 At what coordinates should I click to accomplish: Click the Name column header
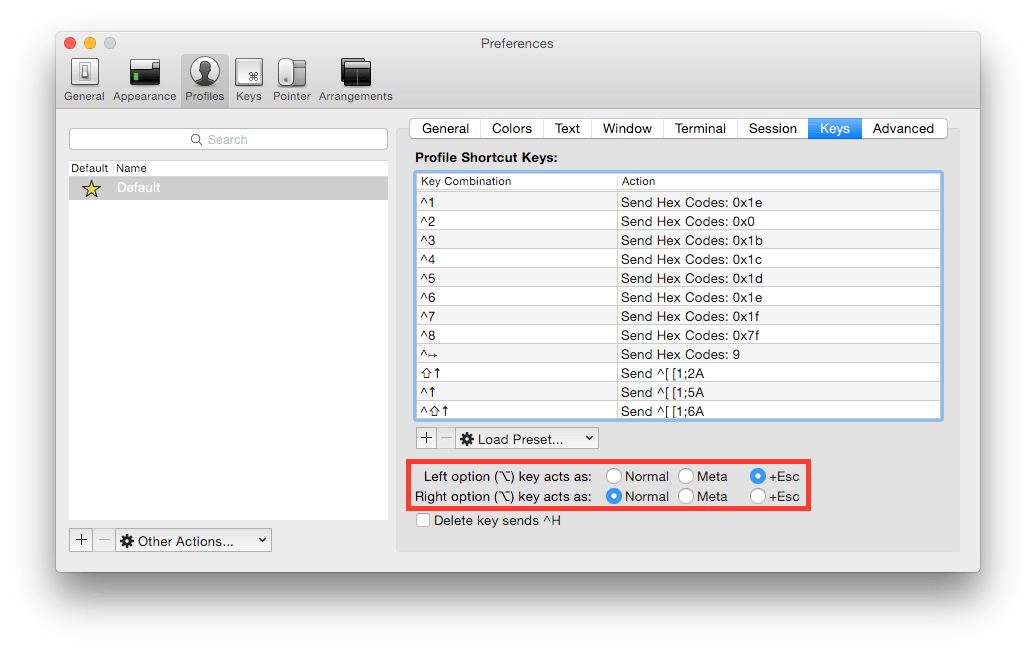point(250,168)
